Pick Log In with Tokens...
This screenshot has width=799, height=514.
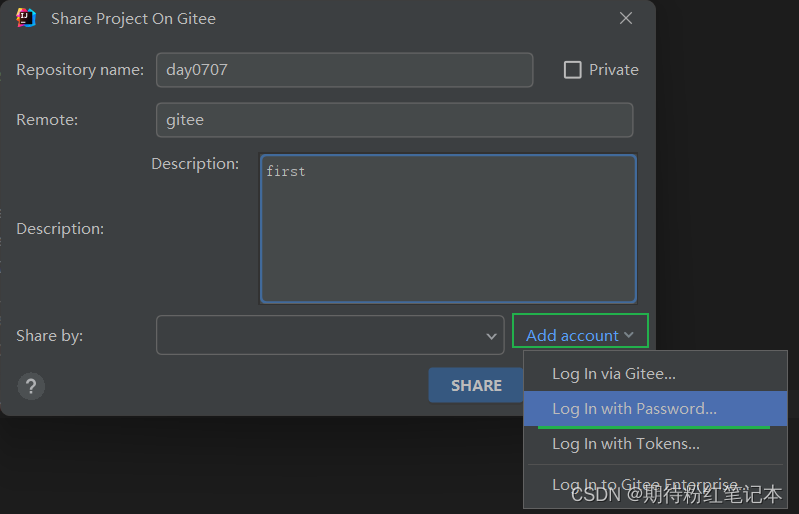point(655,444)
